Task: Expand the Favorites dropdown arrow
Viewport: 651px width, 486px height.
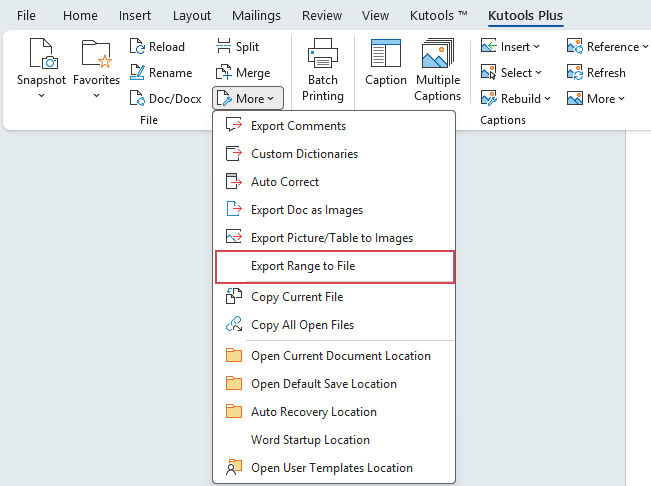Action: pos(96,96)
